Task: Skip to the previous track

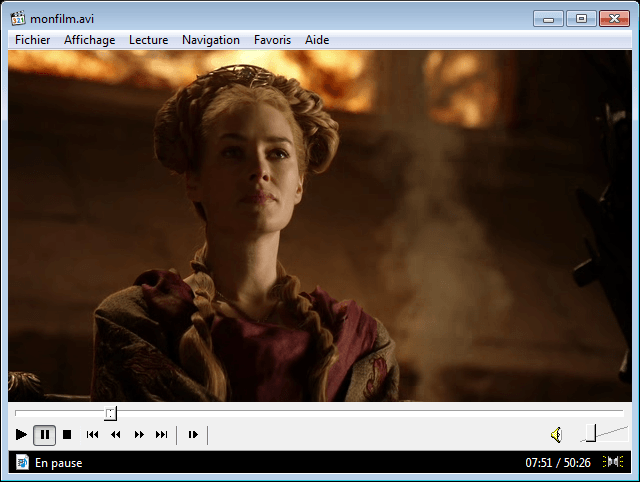Action: click(92, 434)
